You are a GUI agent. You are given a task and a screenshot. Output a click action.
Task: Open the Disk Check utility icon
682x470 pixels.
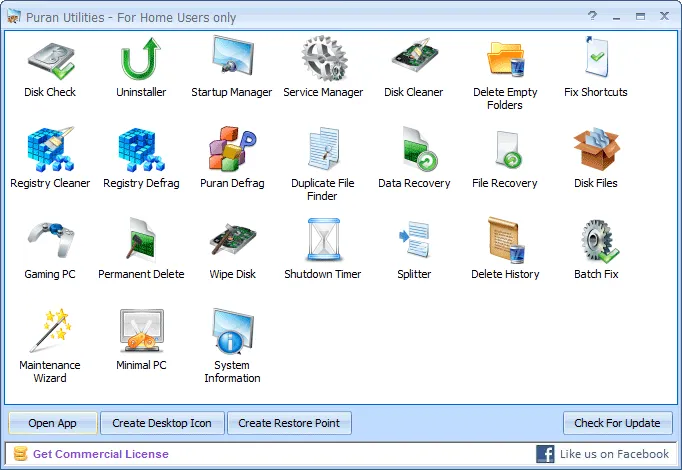click(x=51, y=61)
